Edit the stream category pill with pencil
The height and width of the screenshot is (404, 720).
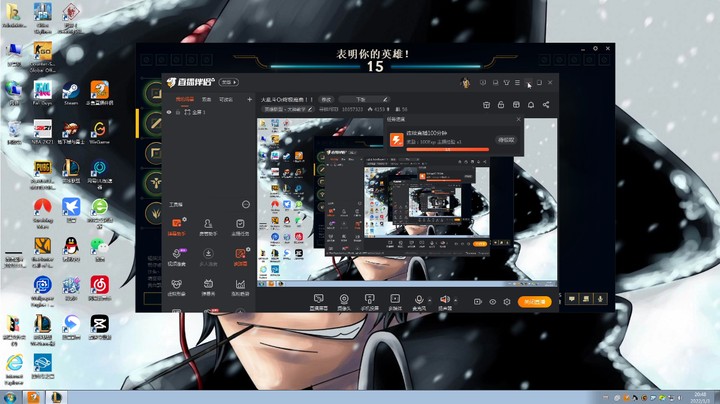287,109
